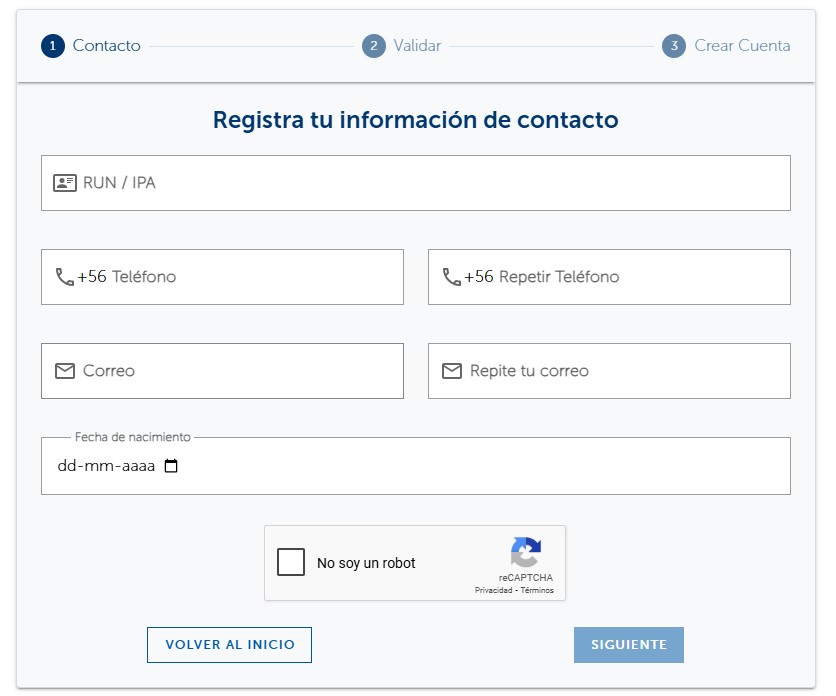Click the envelope icon in Correo field

pyautogui.click(x=65, y=371)
